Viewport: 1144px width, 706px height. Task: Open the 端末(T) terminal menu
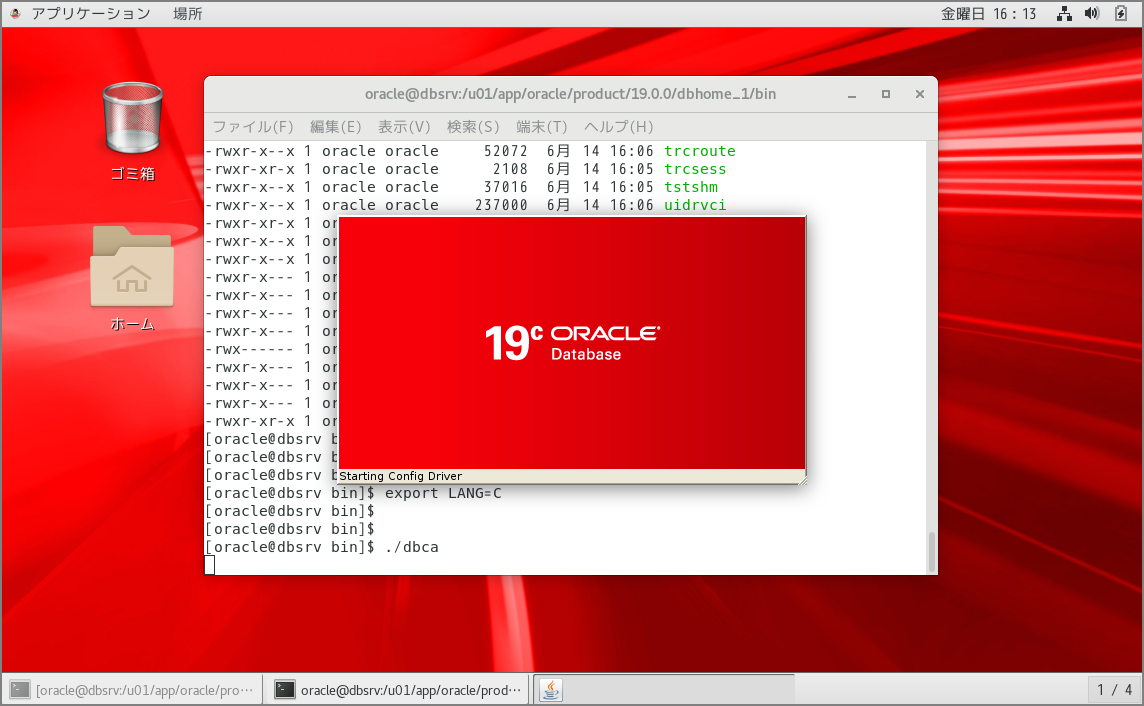541,127
